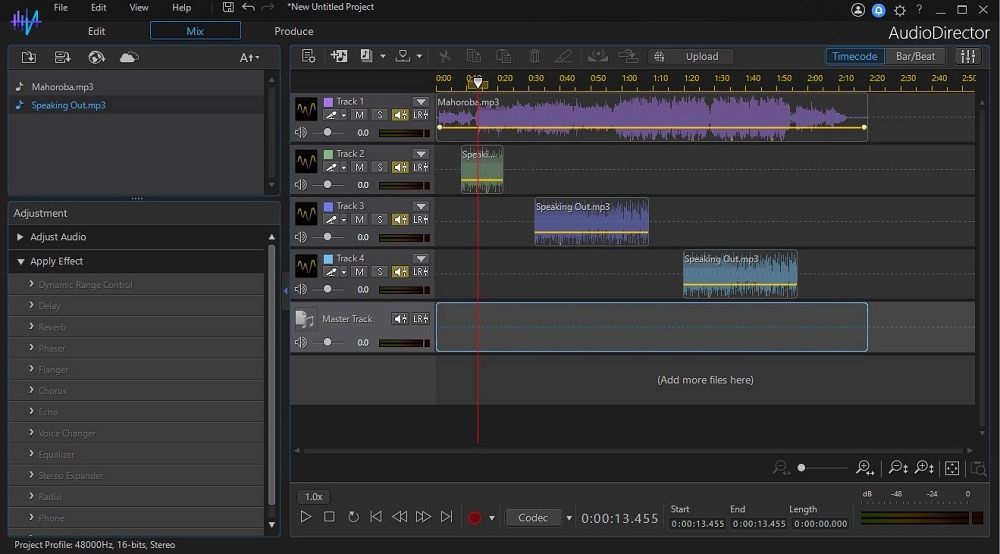Click the zoom in timeline icon
Image resolution: width=1000 pixels, height=554 pixels.
865,468
